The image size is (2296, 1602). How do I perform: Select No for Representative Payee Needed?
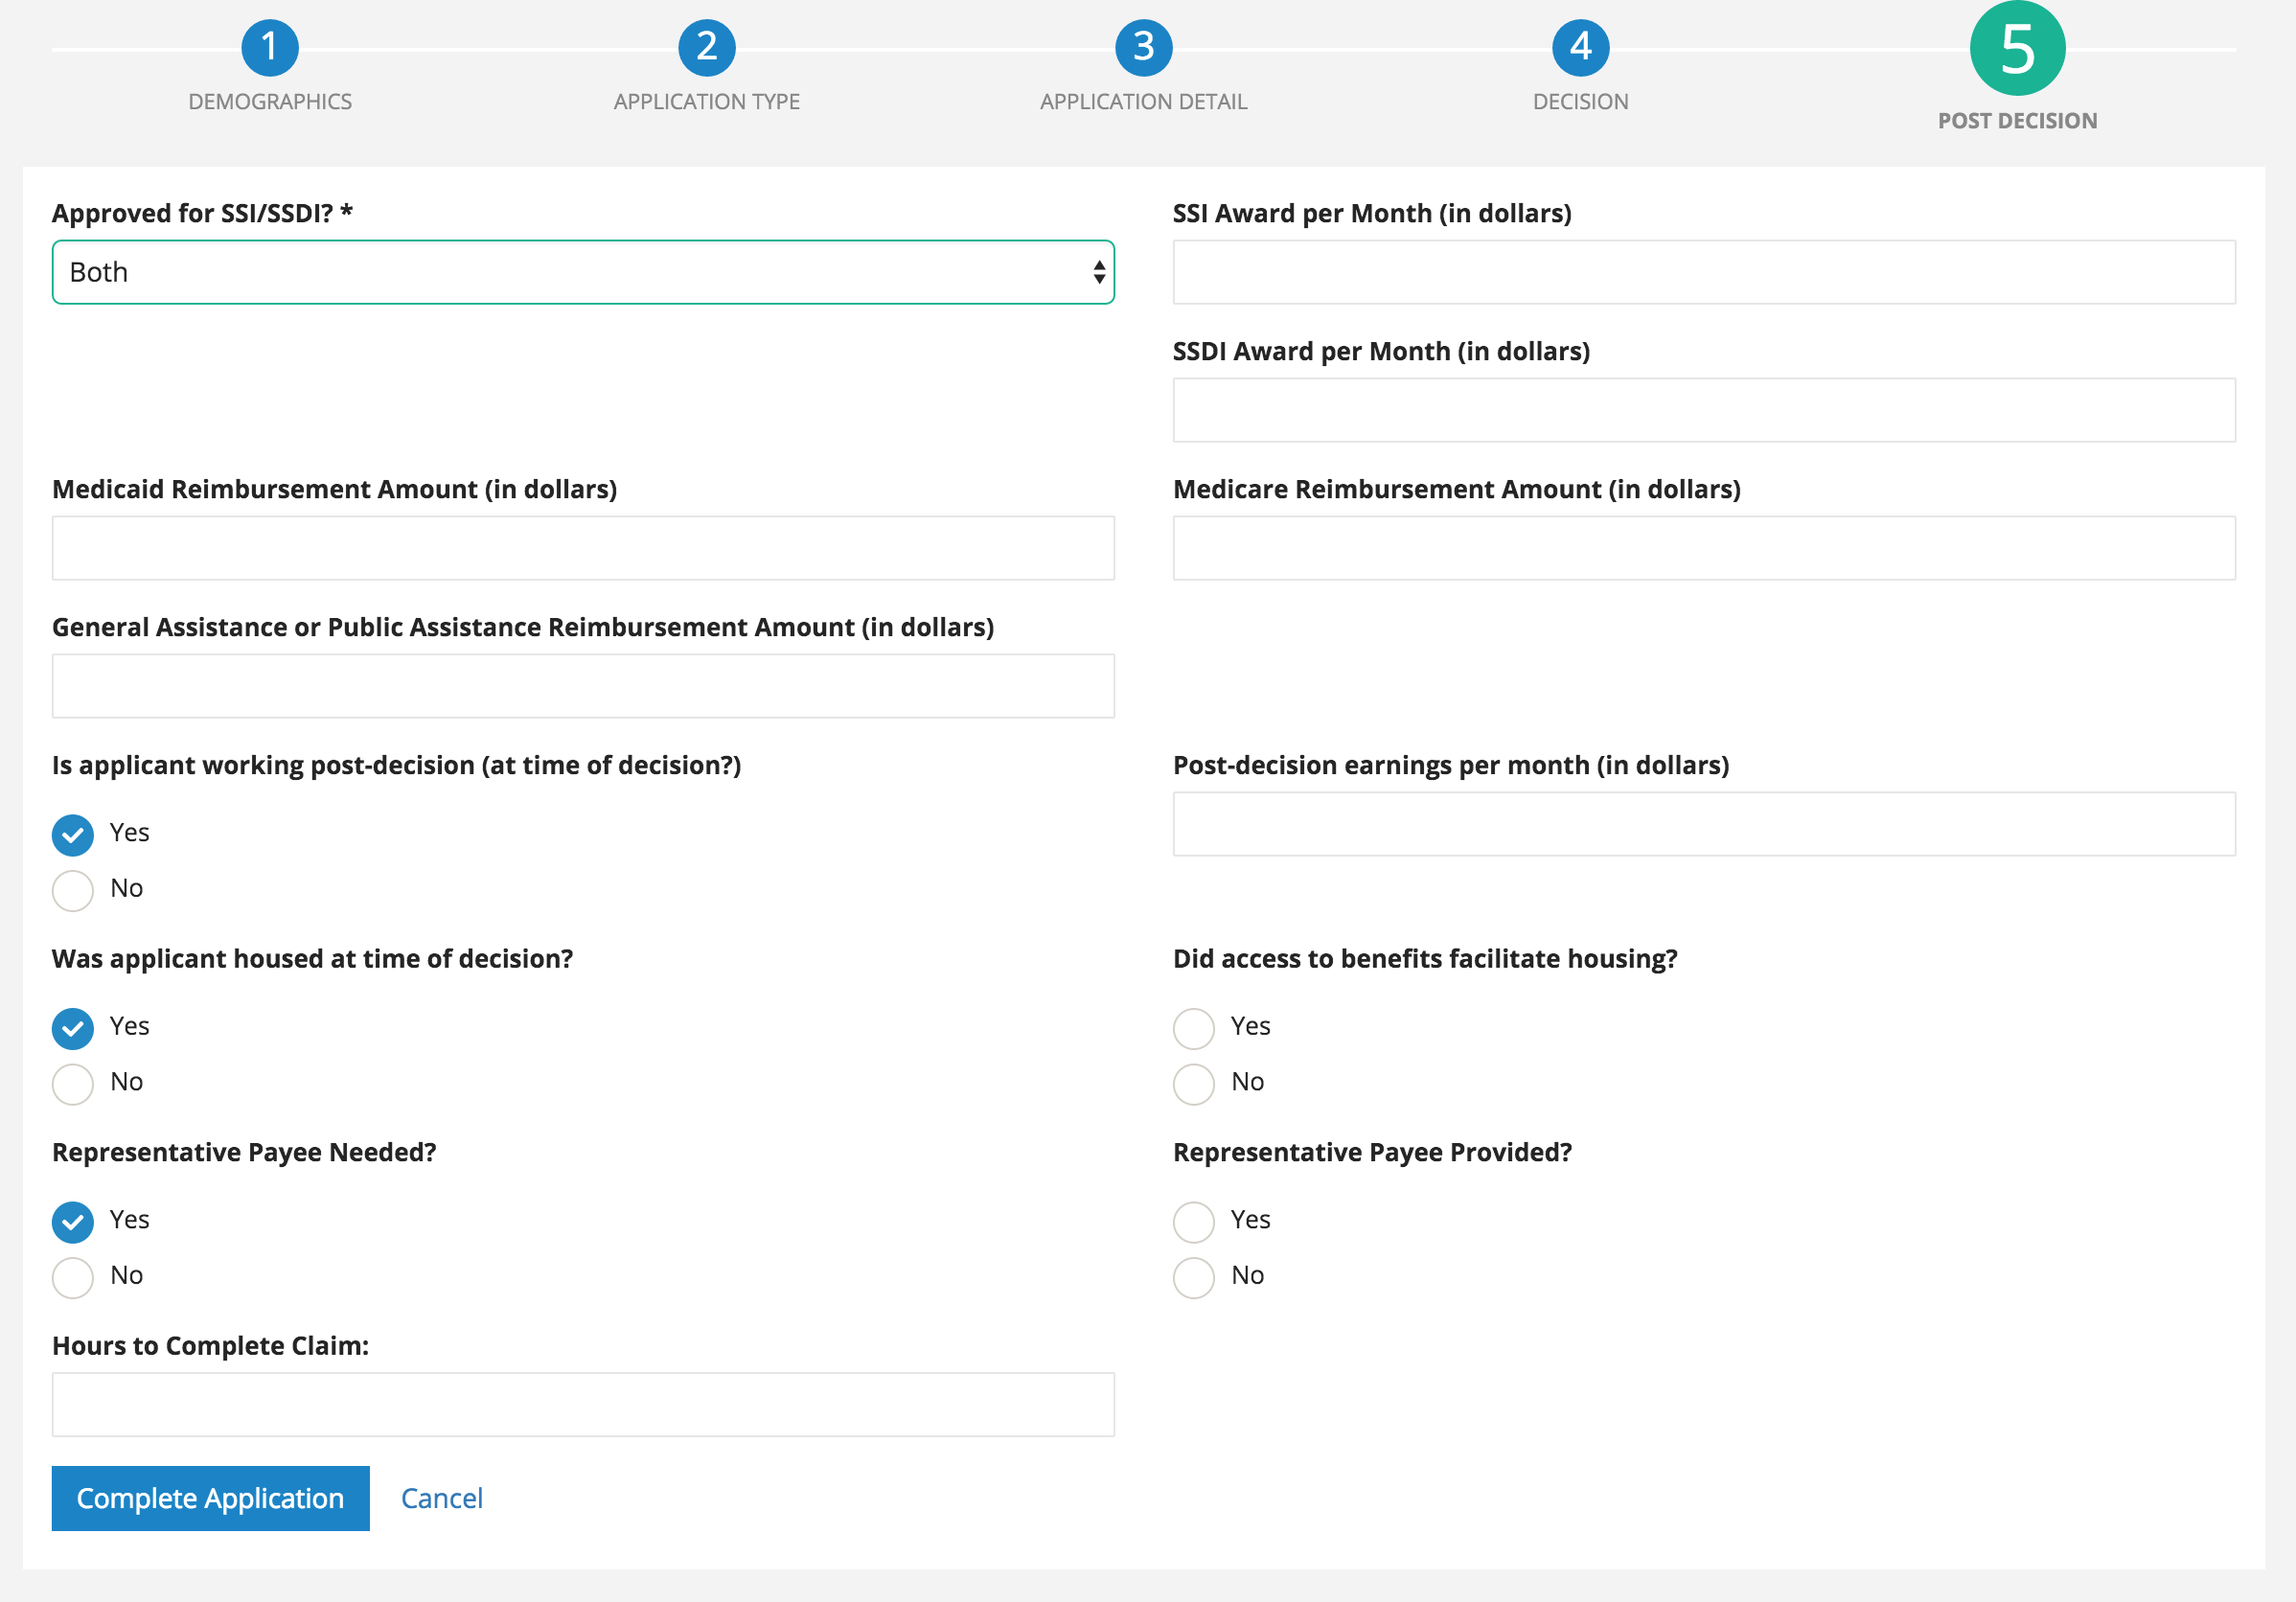tap(73, 1277)
